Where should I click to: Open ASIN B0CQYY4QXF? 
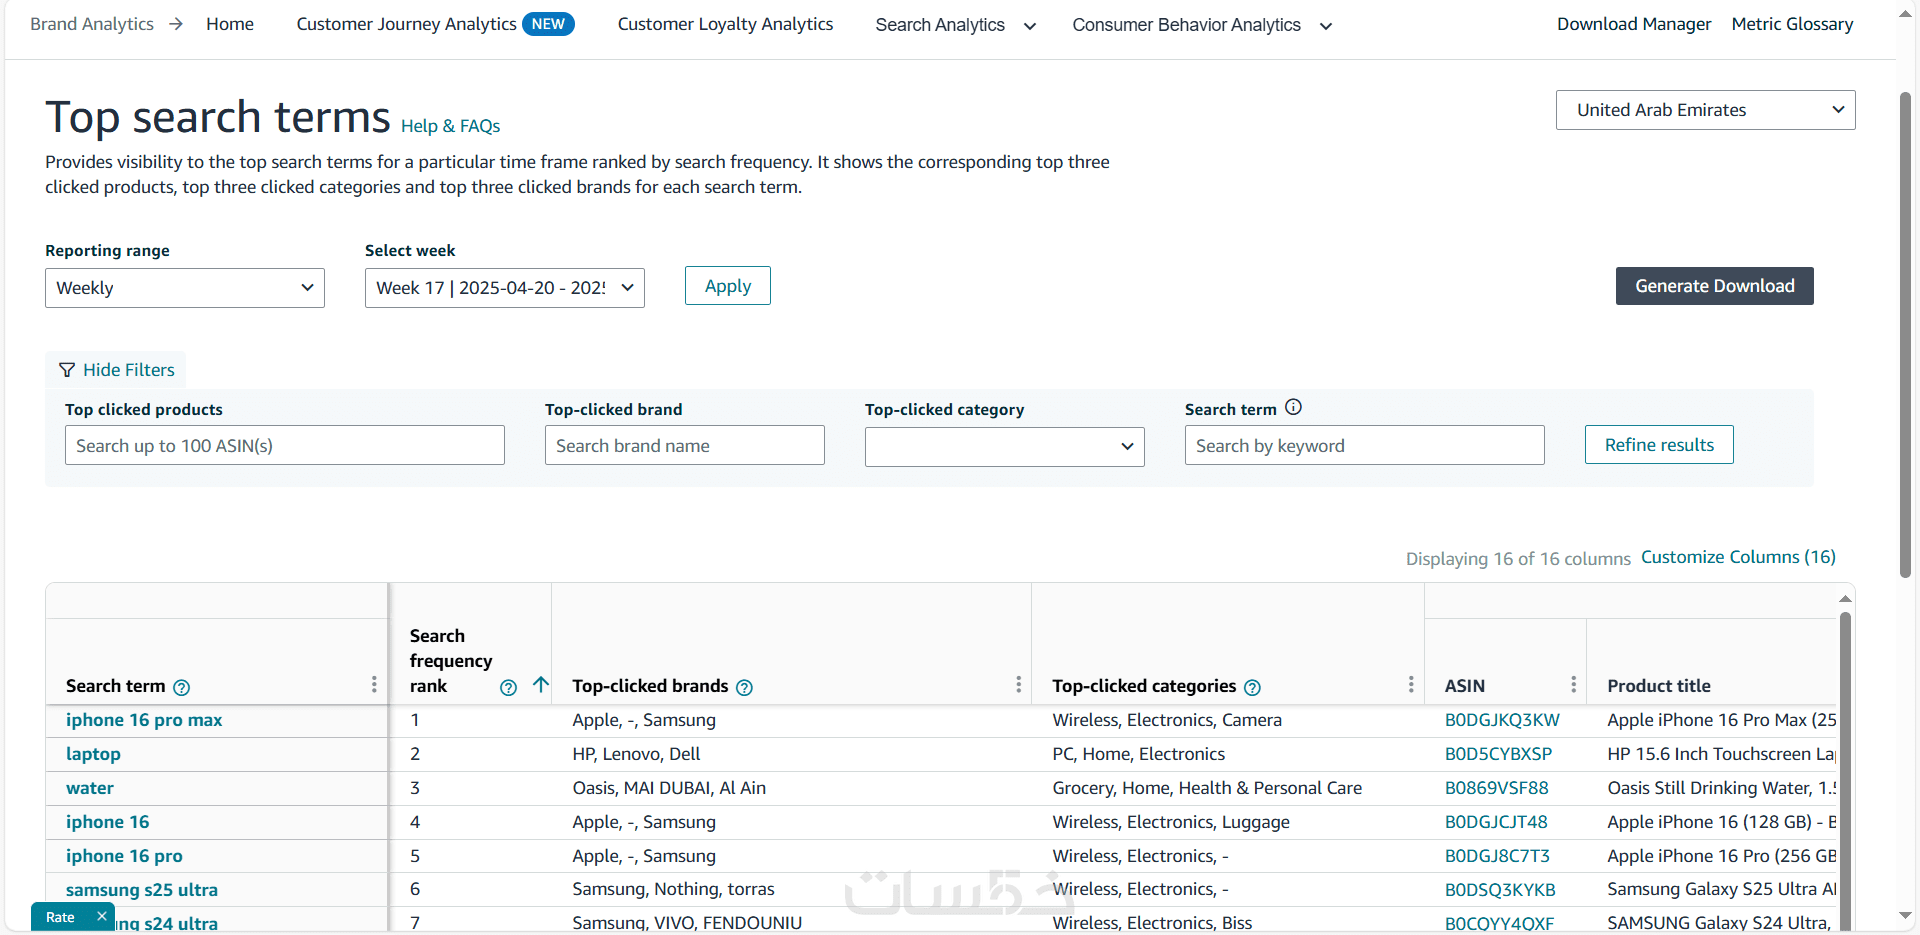pos(1499,923)
